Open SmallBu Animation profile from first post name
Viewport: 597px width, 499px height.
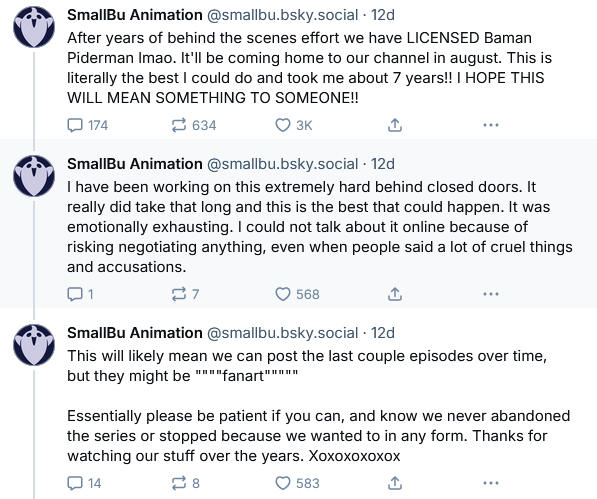(x=135, y=15)
